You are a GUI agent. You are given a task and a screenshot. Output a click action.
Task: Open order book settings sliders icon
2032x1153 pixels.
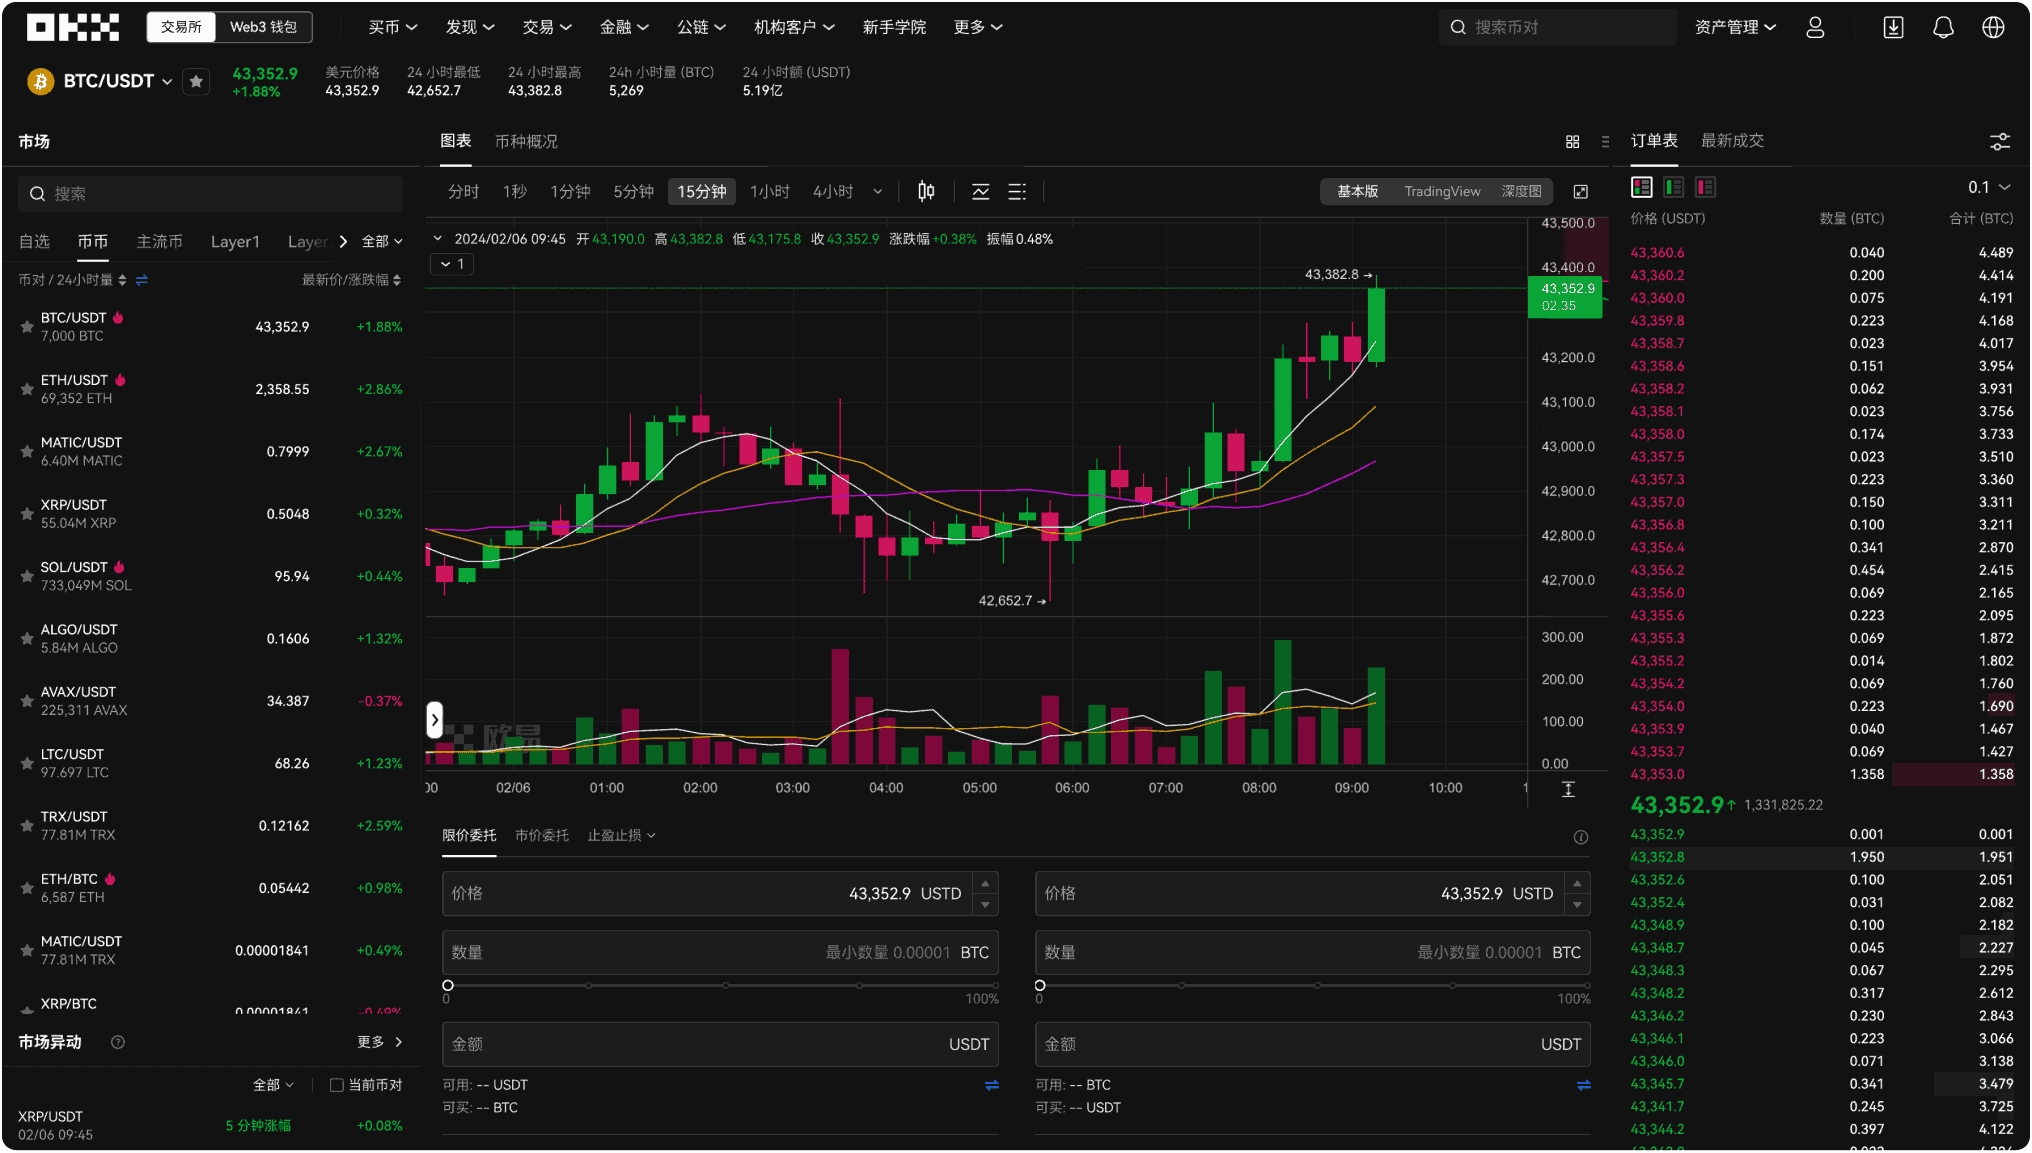[1999, 142]
